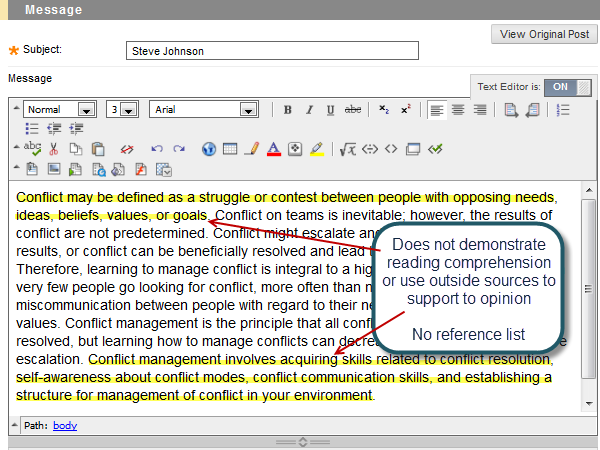Open the Normal paragraph style dropdown

(87, 110)
